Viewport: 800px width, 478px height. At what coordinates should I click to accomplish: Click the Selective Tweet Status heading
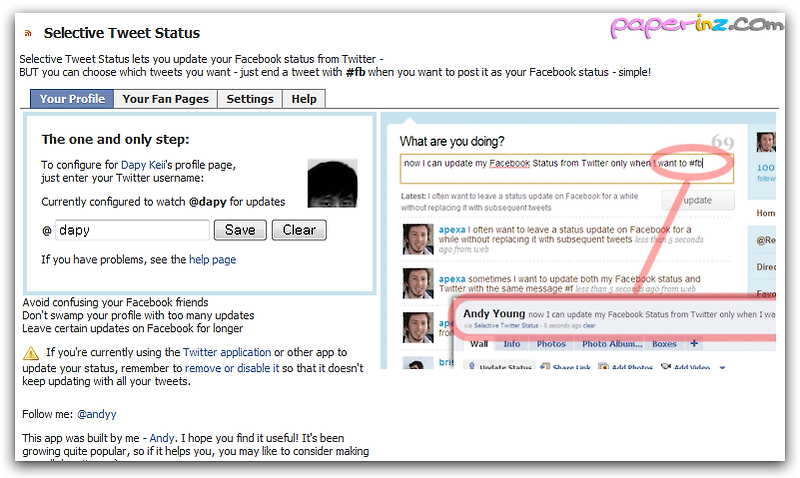pyautogui.click(x=122, y=33)
